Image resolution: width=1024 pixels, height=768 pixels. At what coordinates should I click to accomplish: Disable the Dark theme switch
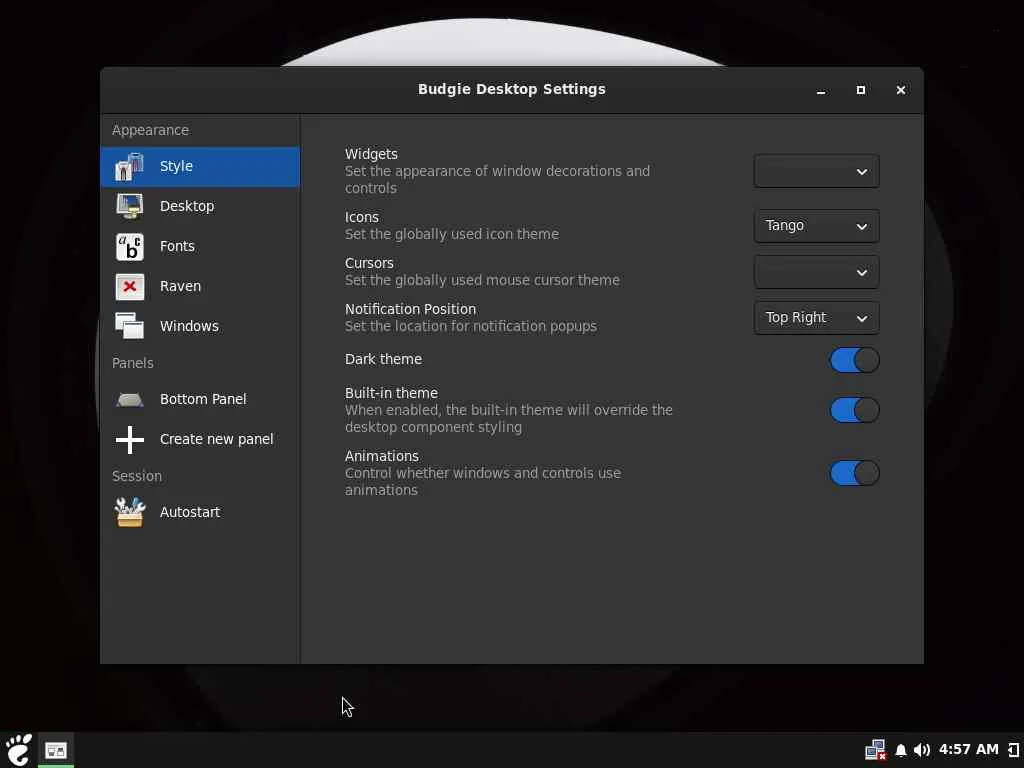[x=854, y=360]
